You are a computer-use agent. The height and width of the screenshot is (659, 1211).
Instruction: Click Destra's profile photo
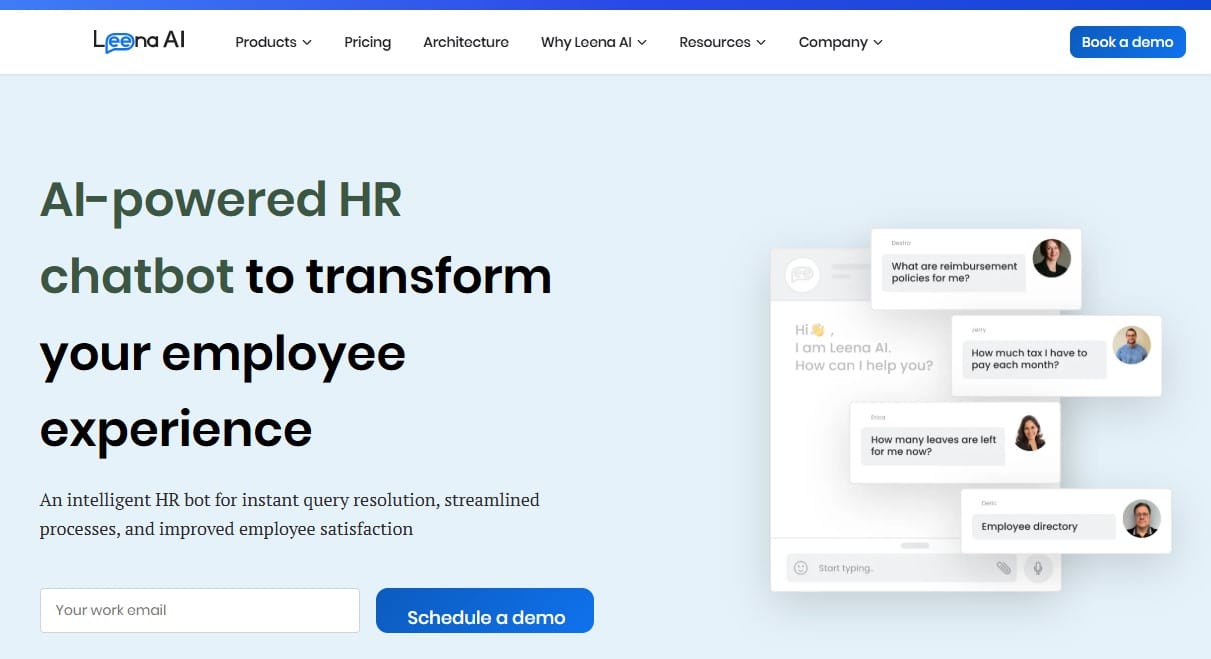pyautogui.click(x=1051, y=258)
